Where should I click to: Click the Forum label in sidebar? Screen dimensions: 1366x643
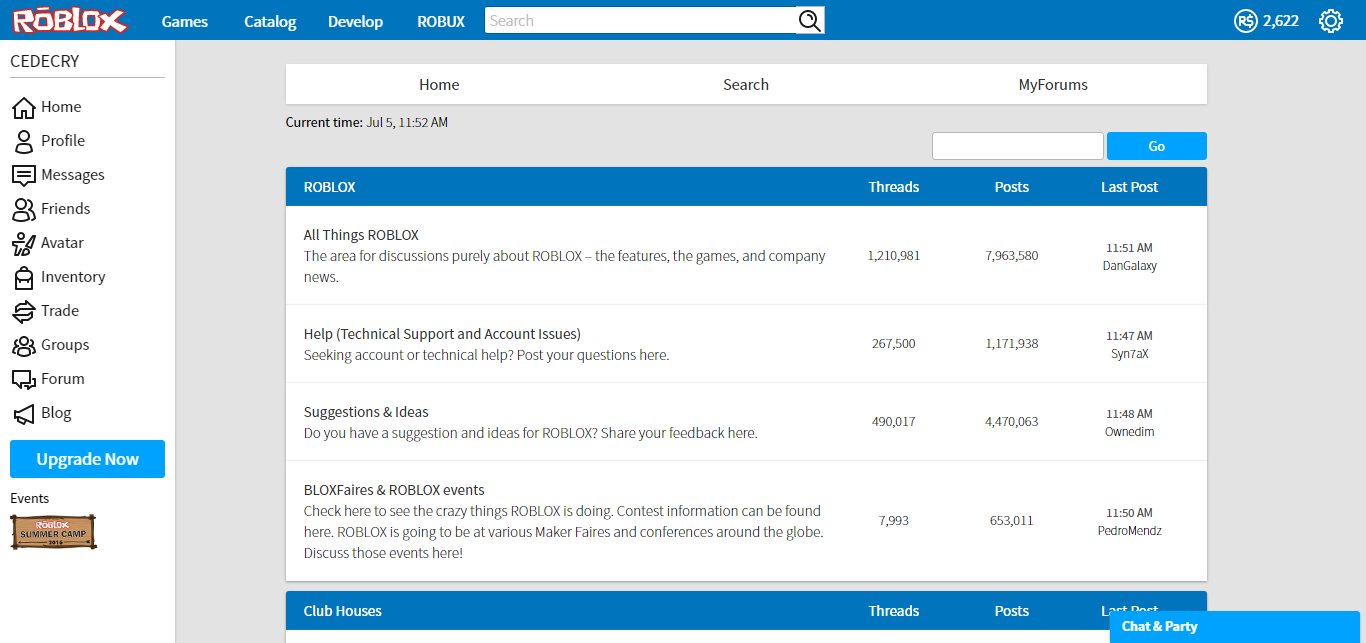pyautogui.click(x=63, y=379)
